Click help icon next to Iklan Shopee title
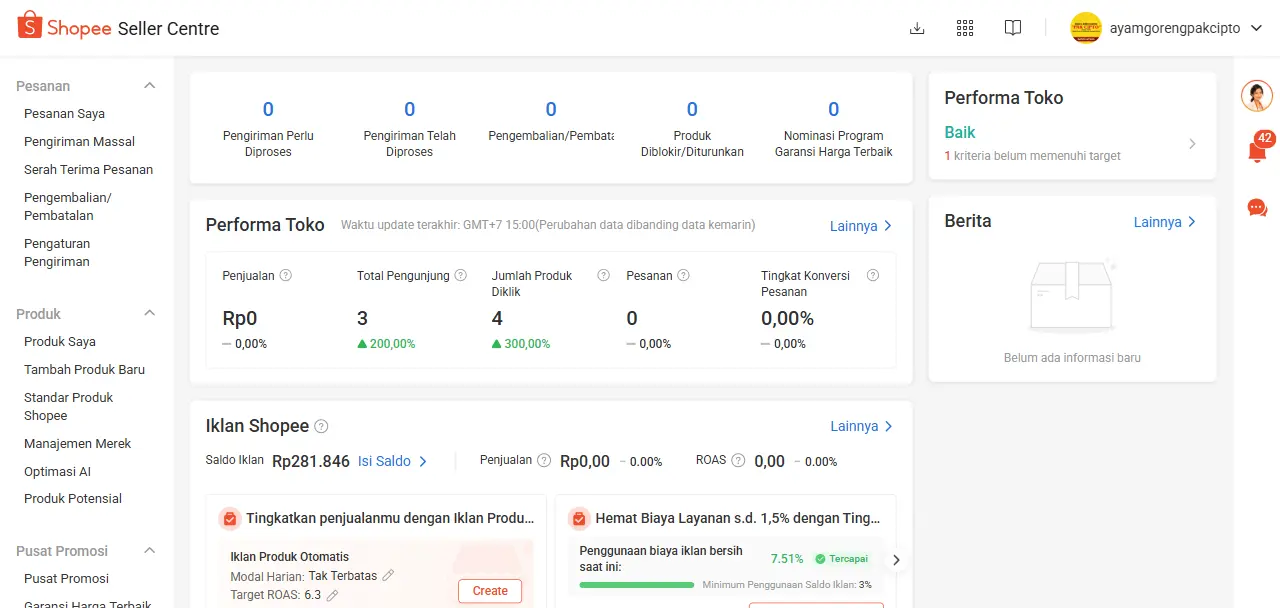The image size is (1280, 608). point(321,426)
